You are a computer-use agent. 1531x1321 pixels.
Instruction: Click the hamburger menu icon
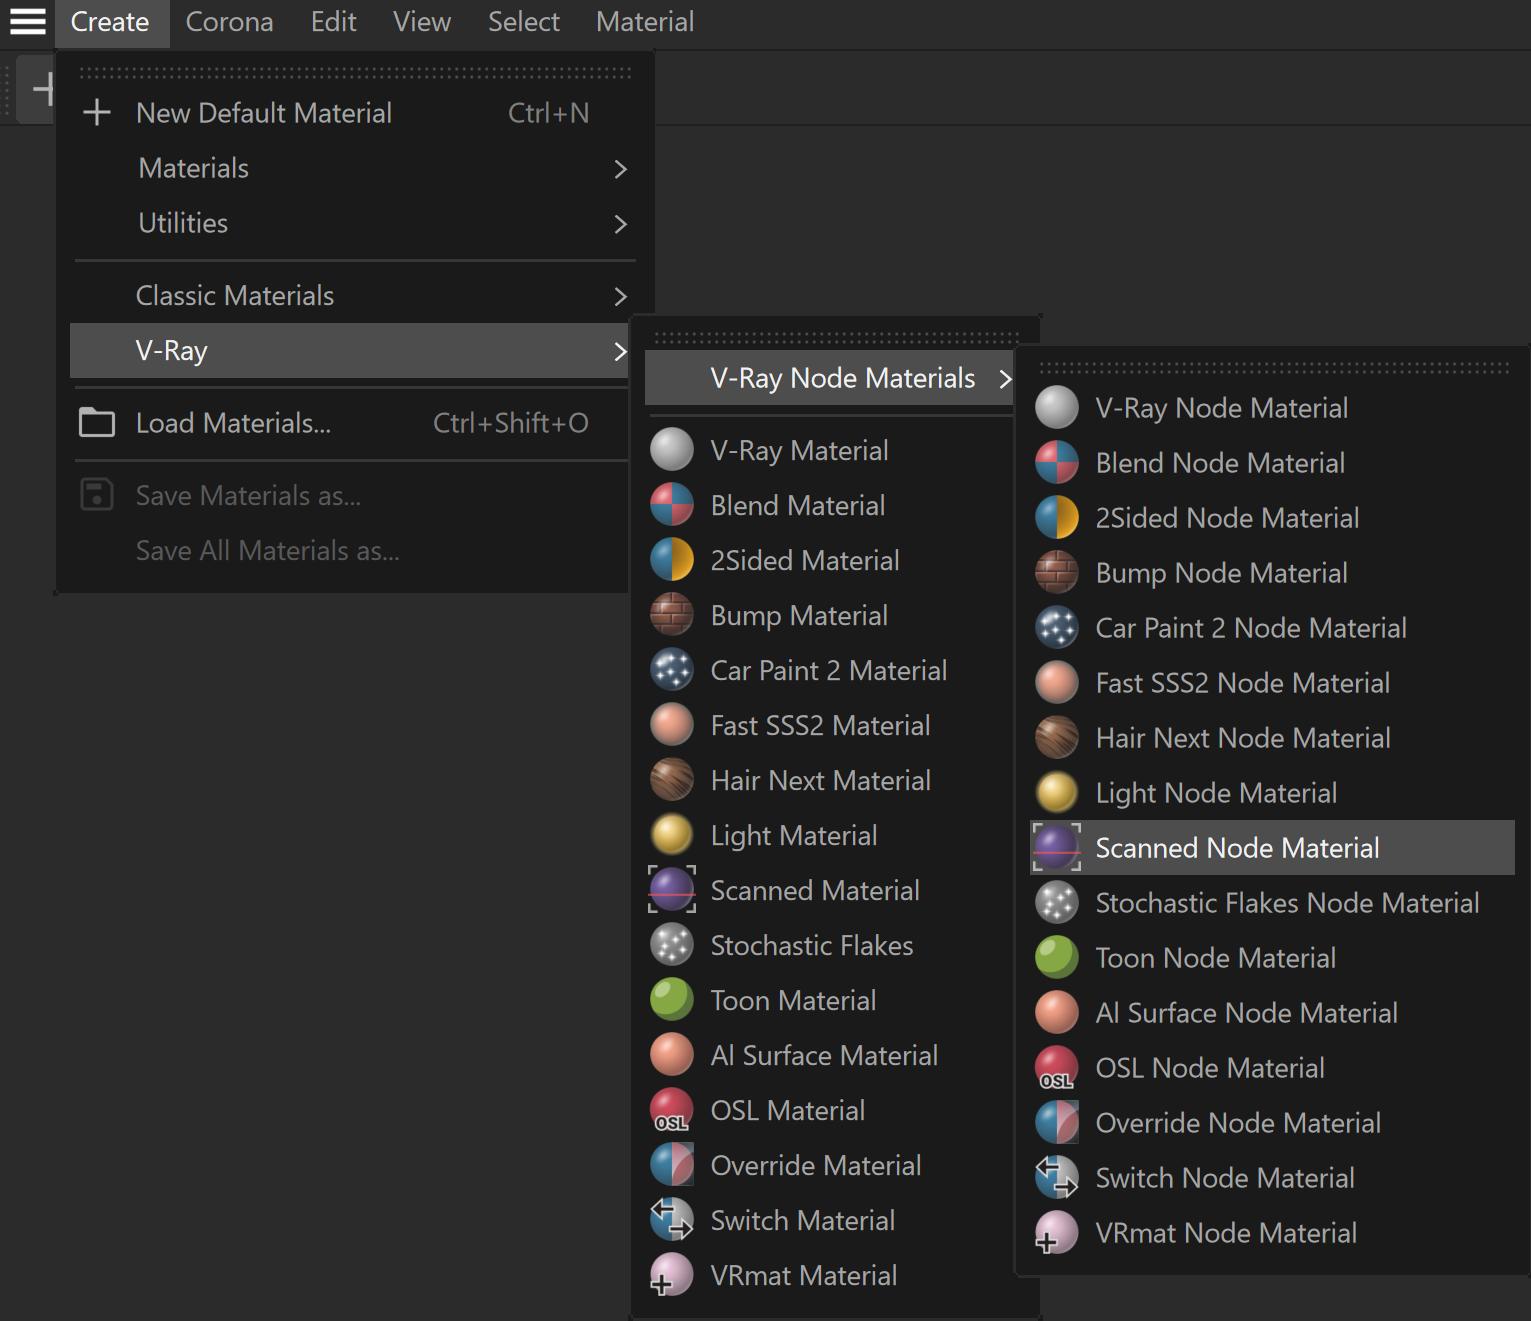point(27,22)
